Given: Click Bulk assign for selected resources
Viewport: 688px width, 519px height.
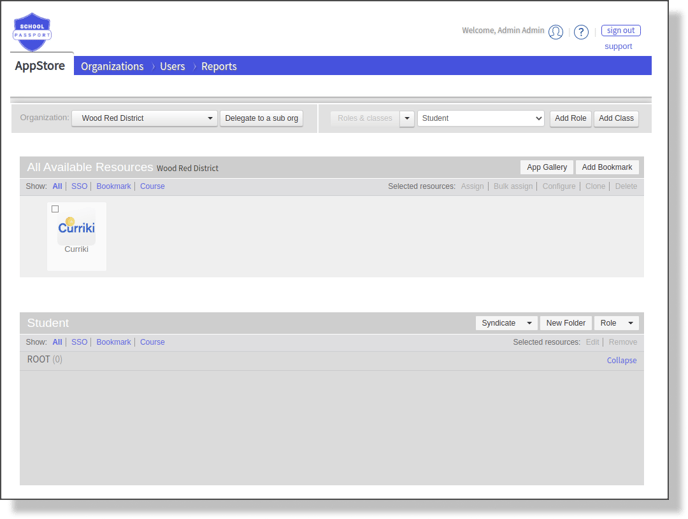Looking at the screenshot, I should [x=513, y=186].
